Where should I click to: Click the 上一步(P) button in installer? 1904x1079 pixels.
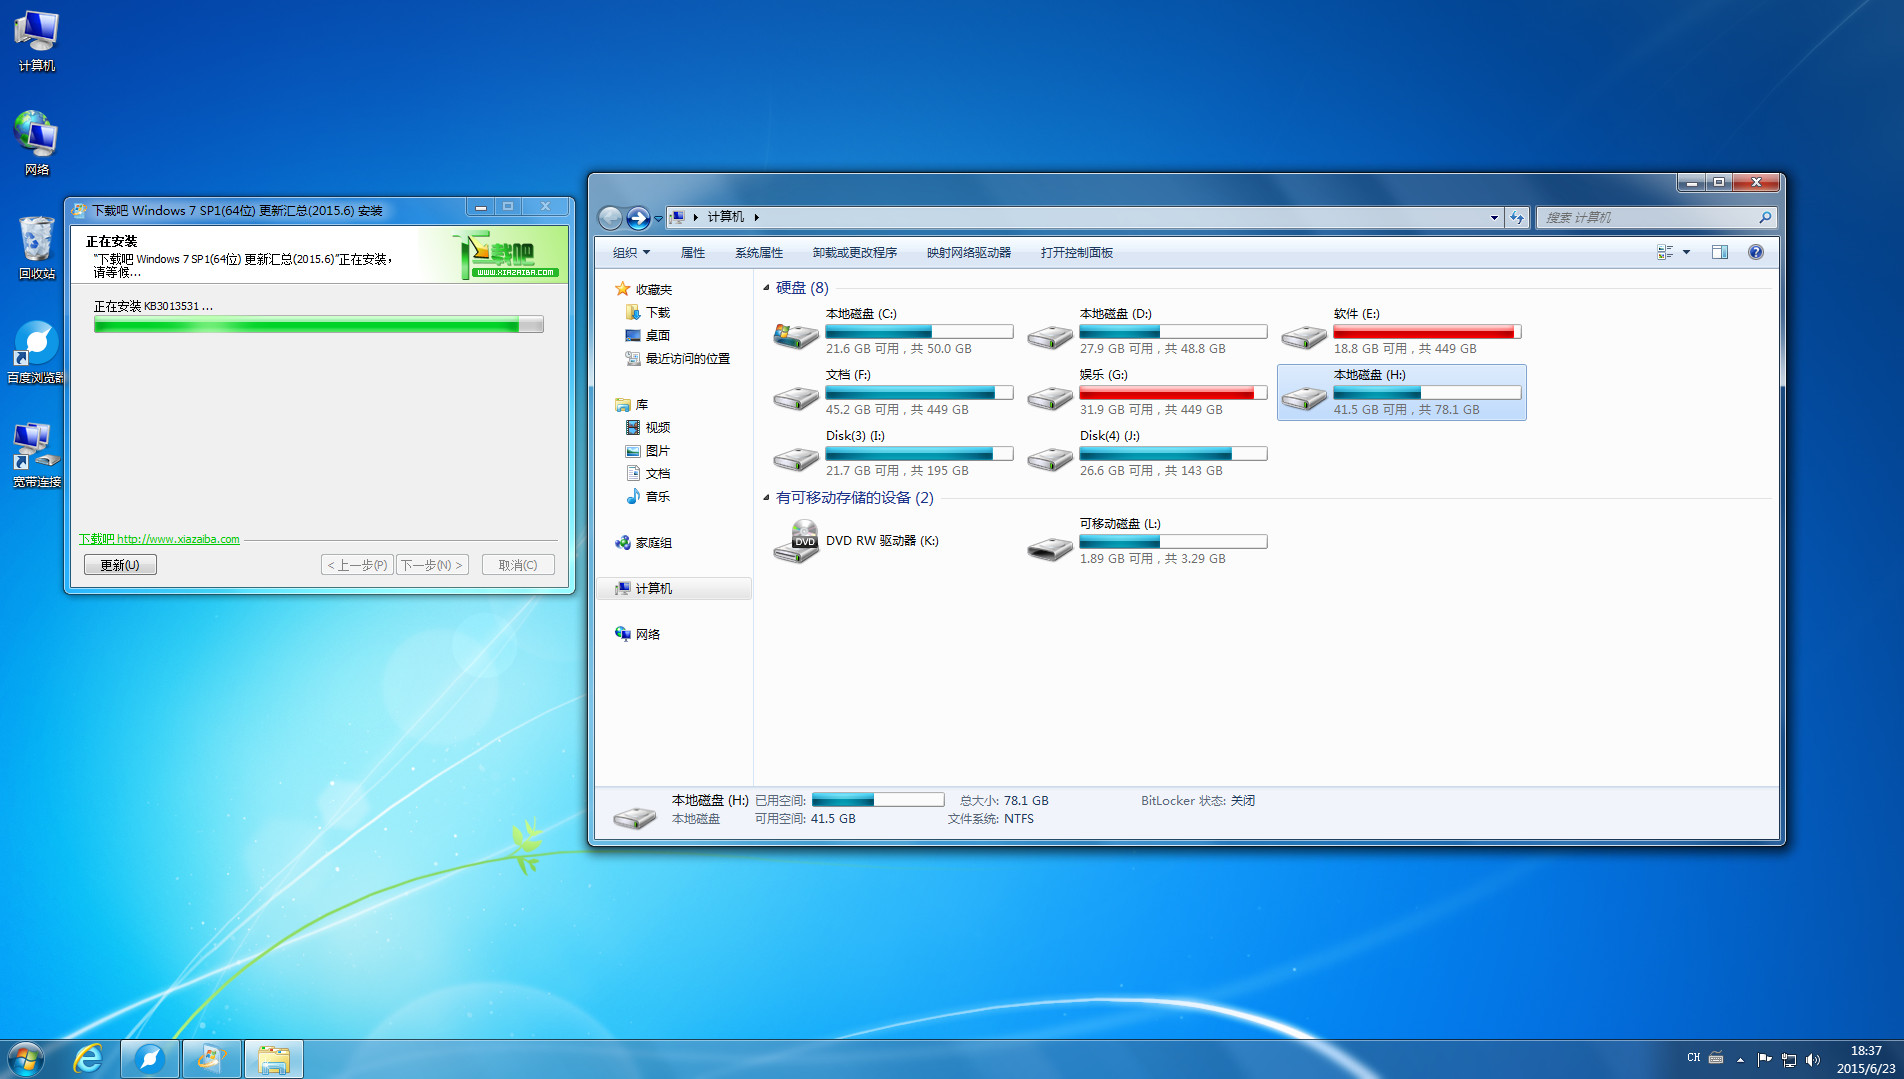tap(357, 565)
